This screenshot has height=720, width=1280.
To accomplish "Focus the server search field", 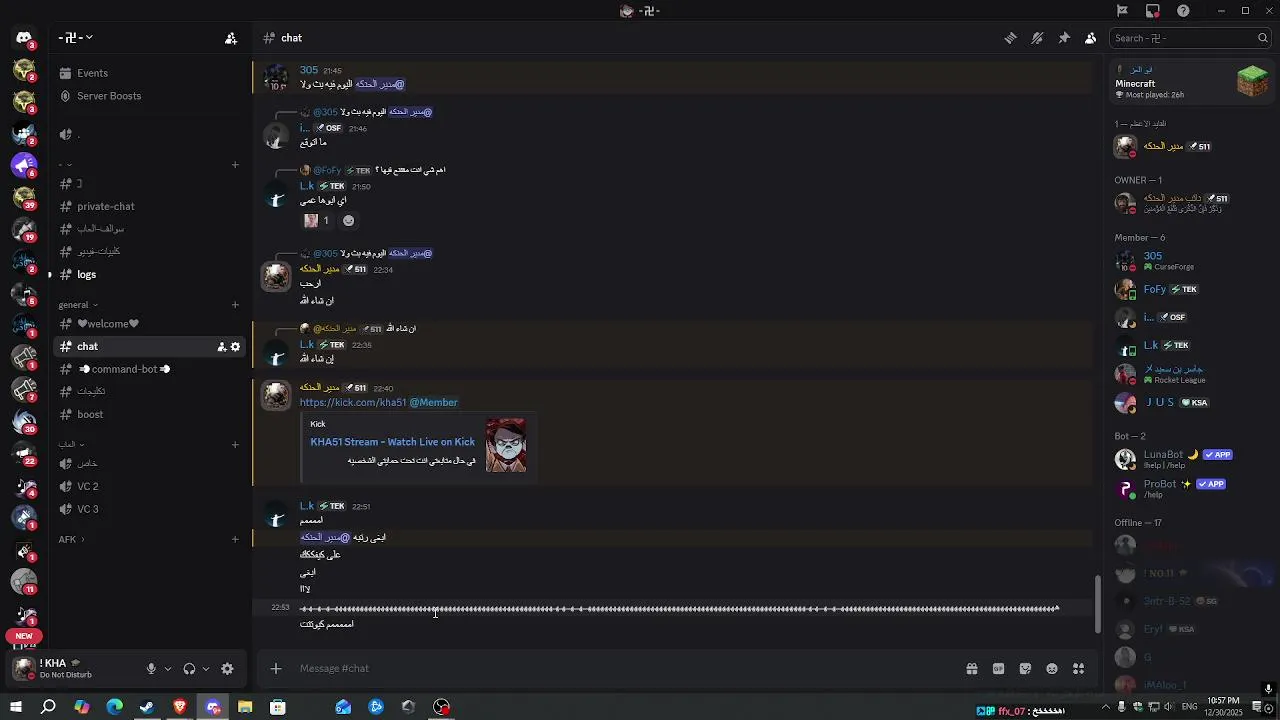I will tap(1190, 38).
